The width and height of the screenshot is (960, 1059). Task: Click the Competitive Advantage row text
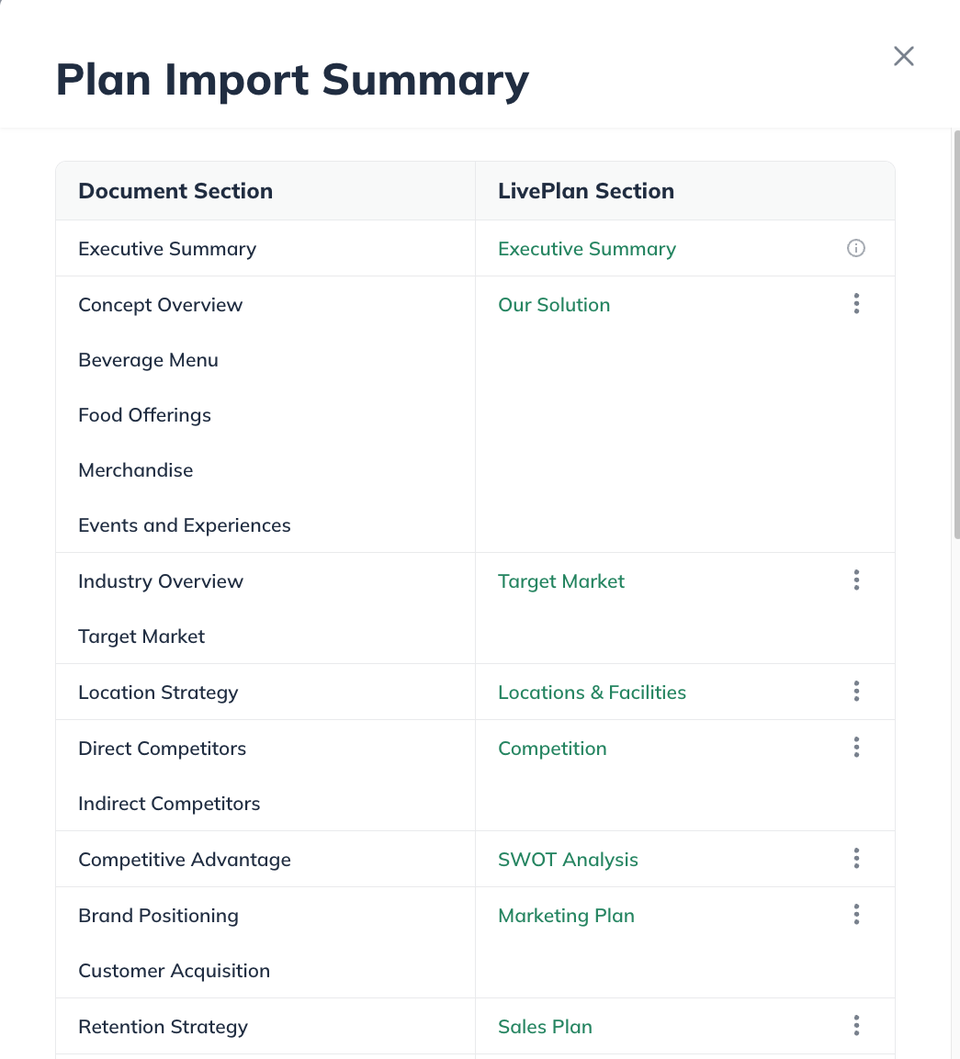tap(184, 860)
